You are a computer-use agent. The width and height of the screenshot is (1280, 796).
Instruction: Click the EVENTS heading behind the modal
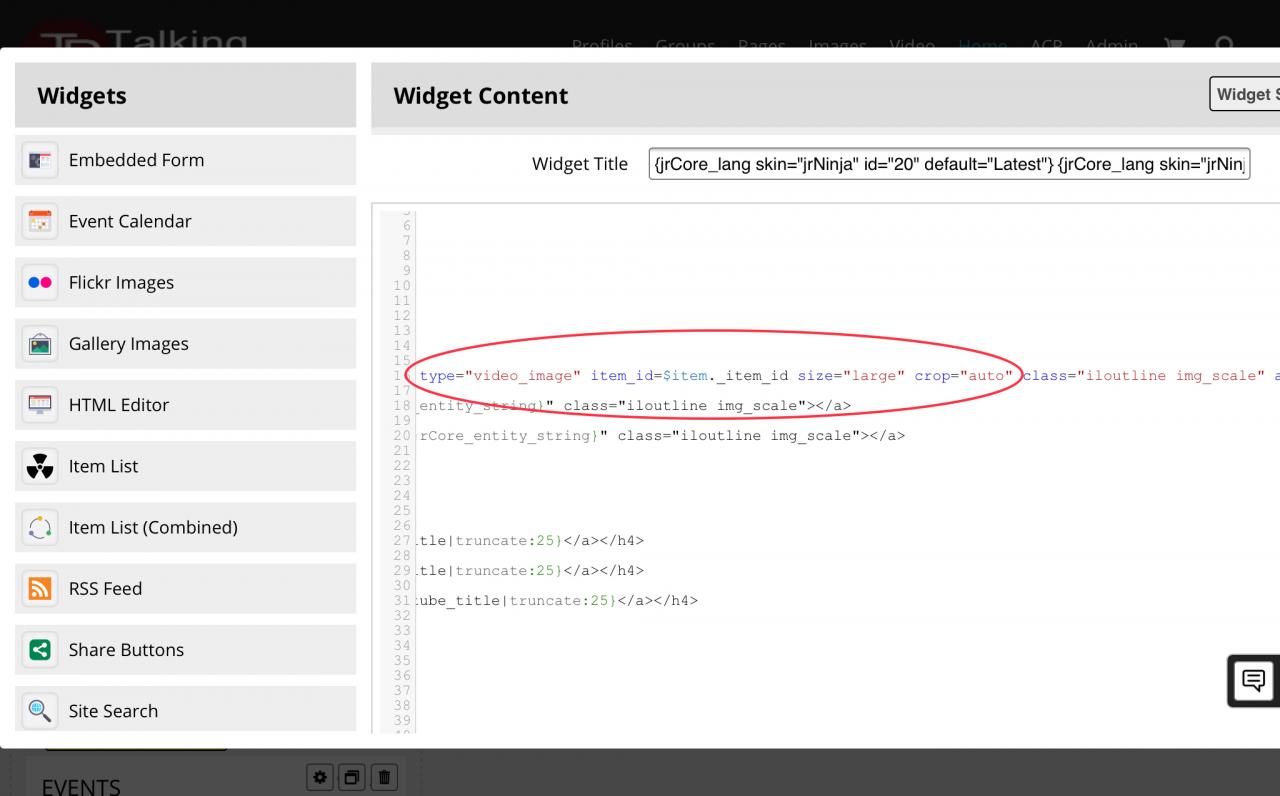click(x=81, y=786)
